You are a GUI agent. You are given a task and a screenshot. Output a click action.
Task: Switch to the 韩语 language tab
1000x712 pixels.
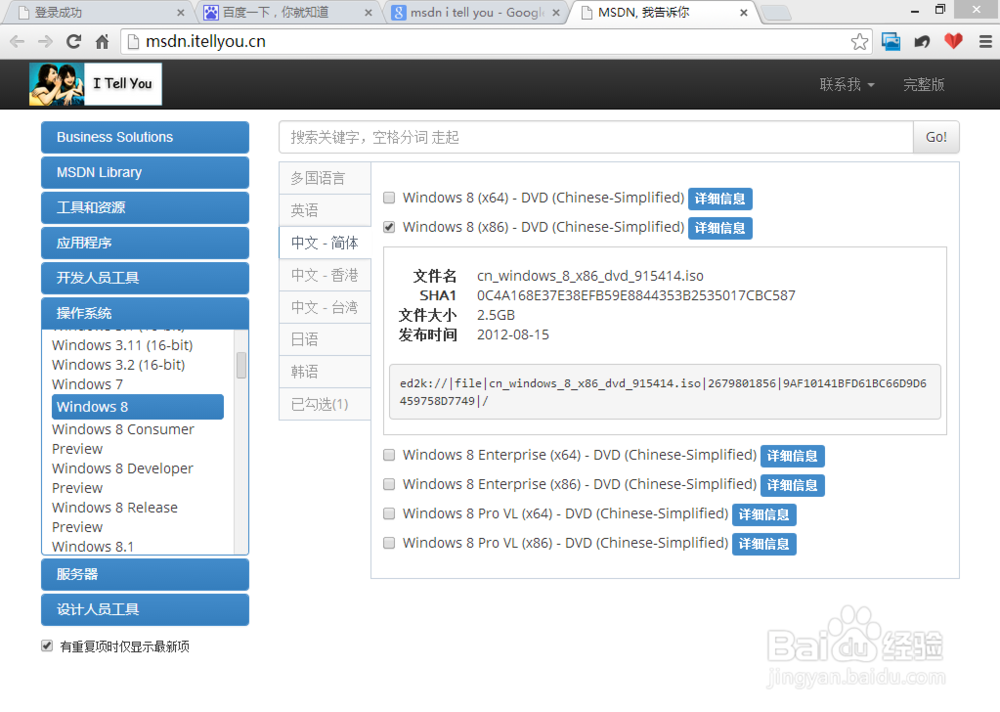[325, 371]
